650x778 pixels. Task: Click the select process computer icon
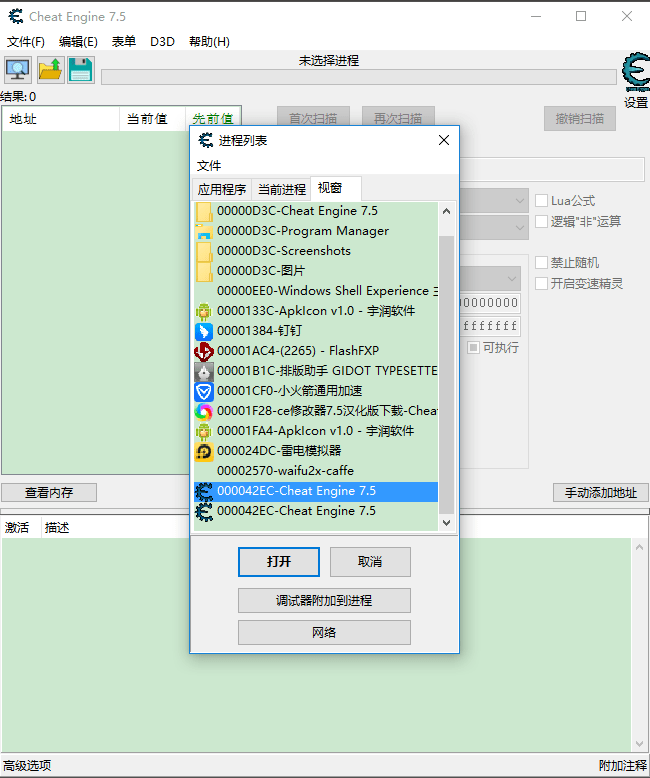point(18,70)
